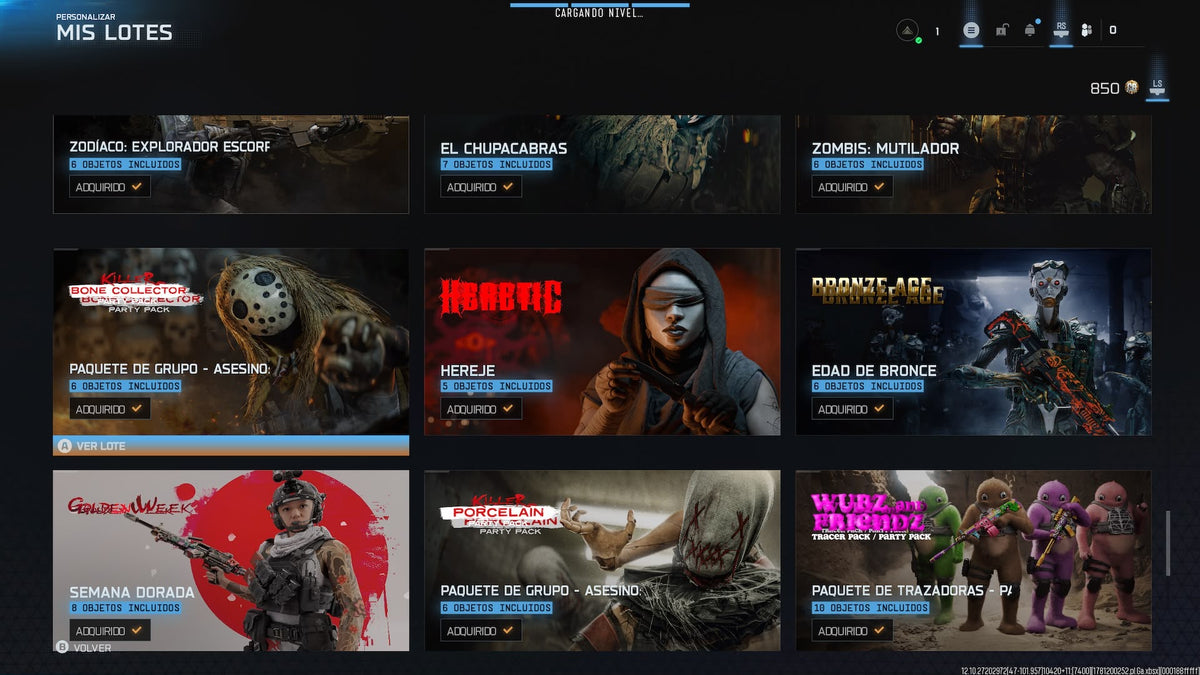Click the ZOMBIS: MUTILADOR title
Image resolution: width=1200 pixels, height=675 pixels.
(x=885, y=148)
